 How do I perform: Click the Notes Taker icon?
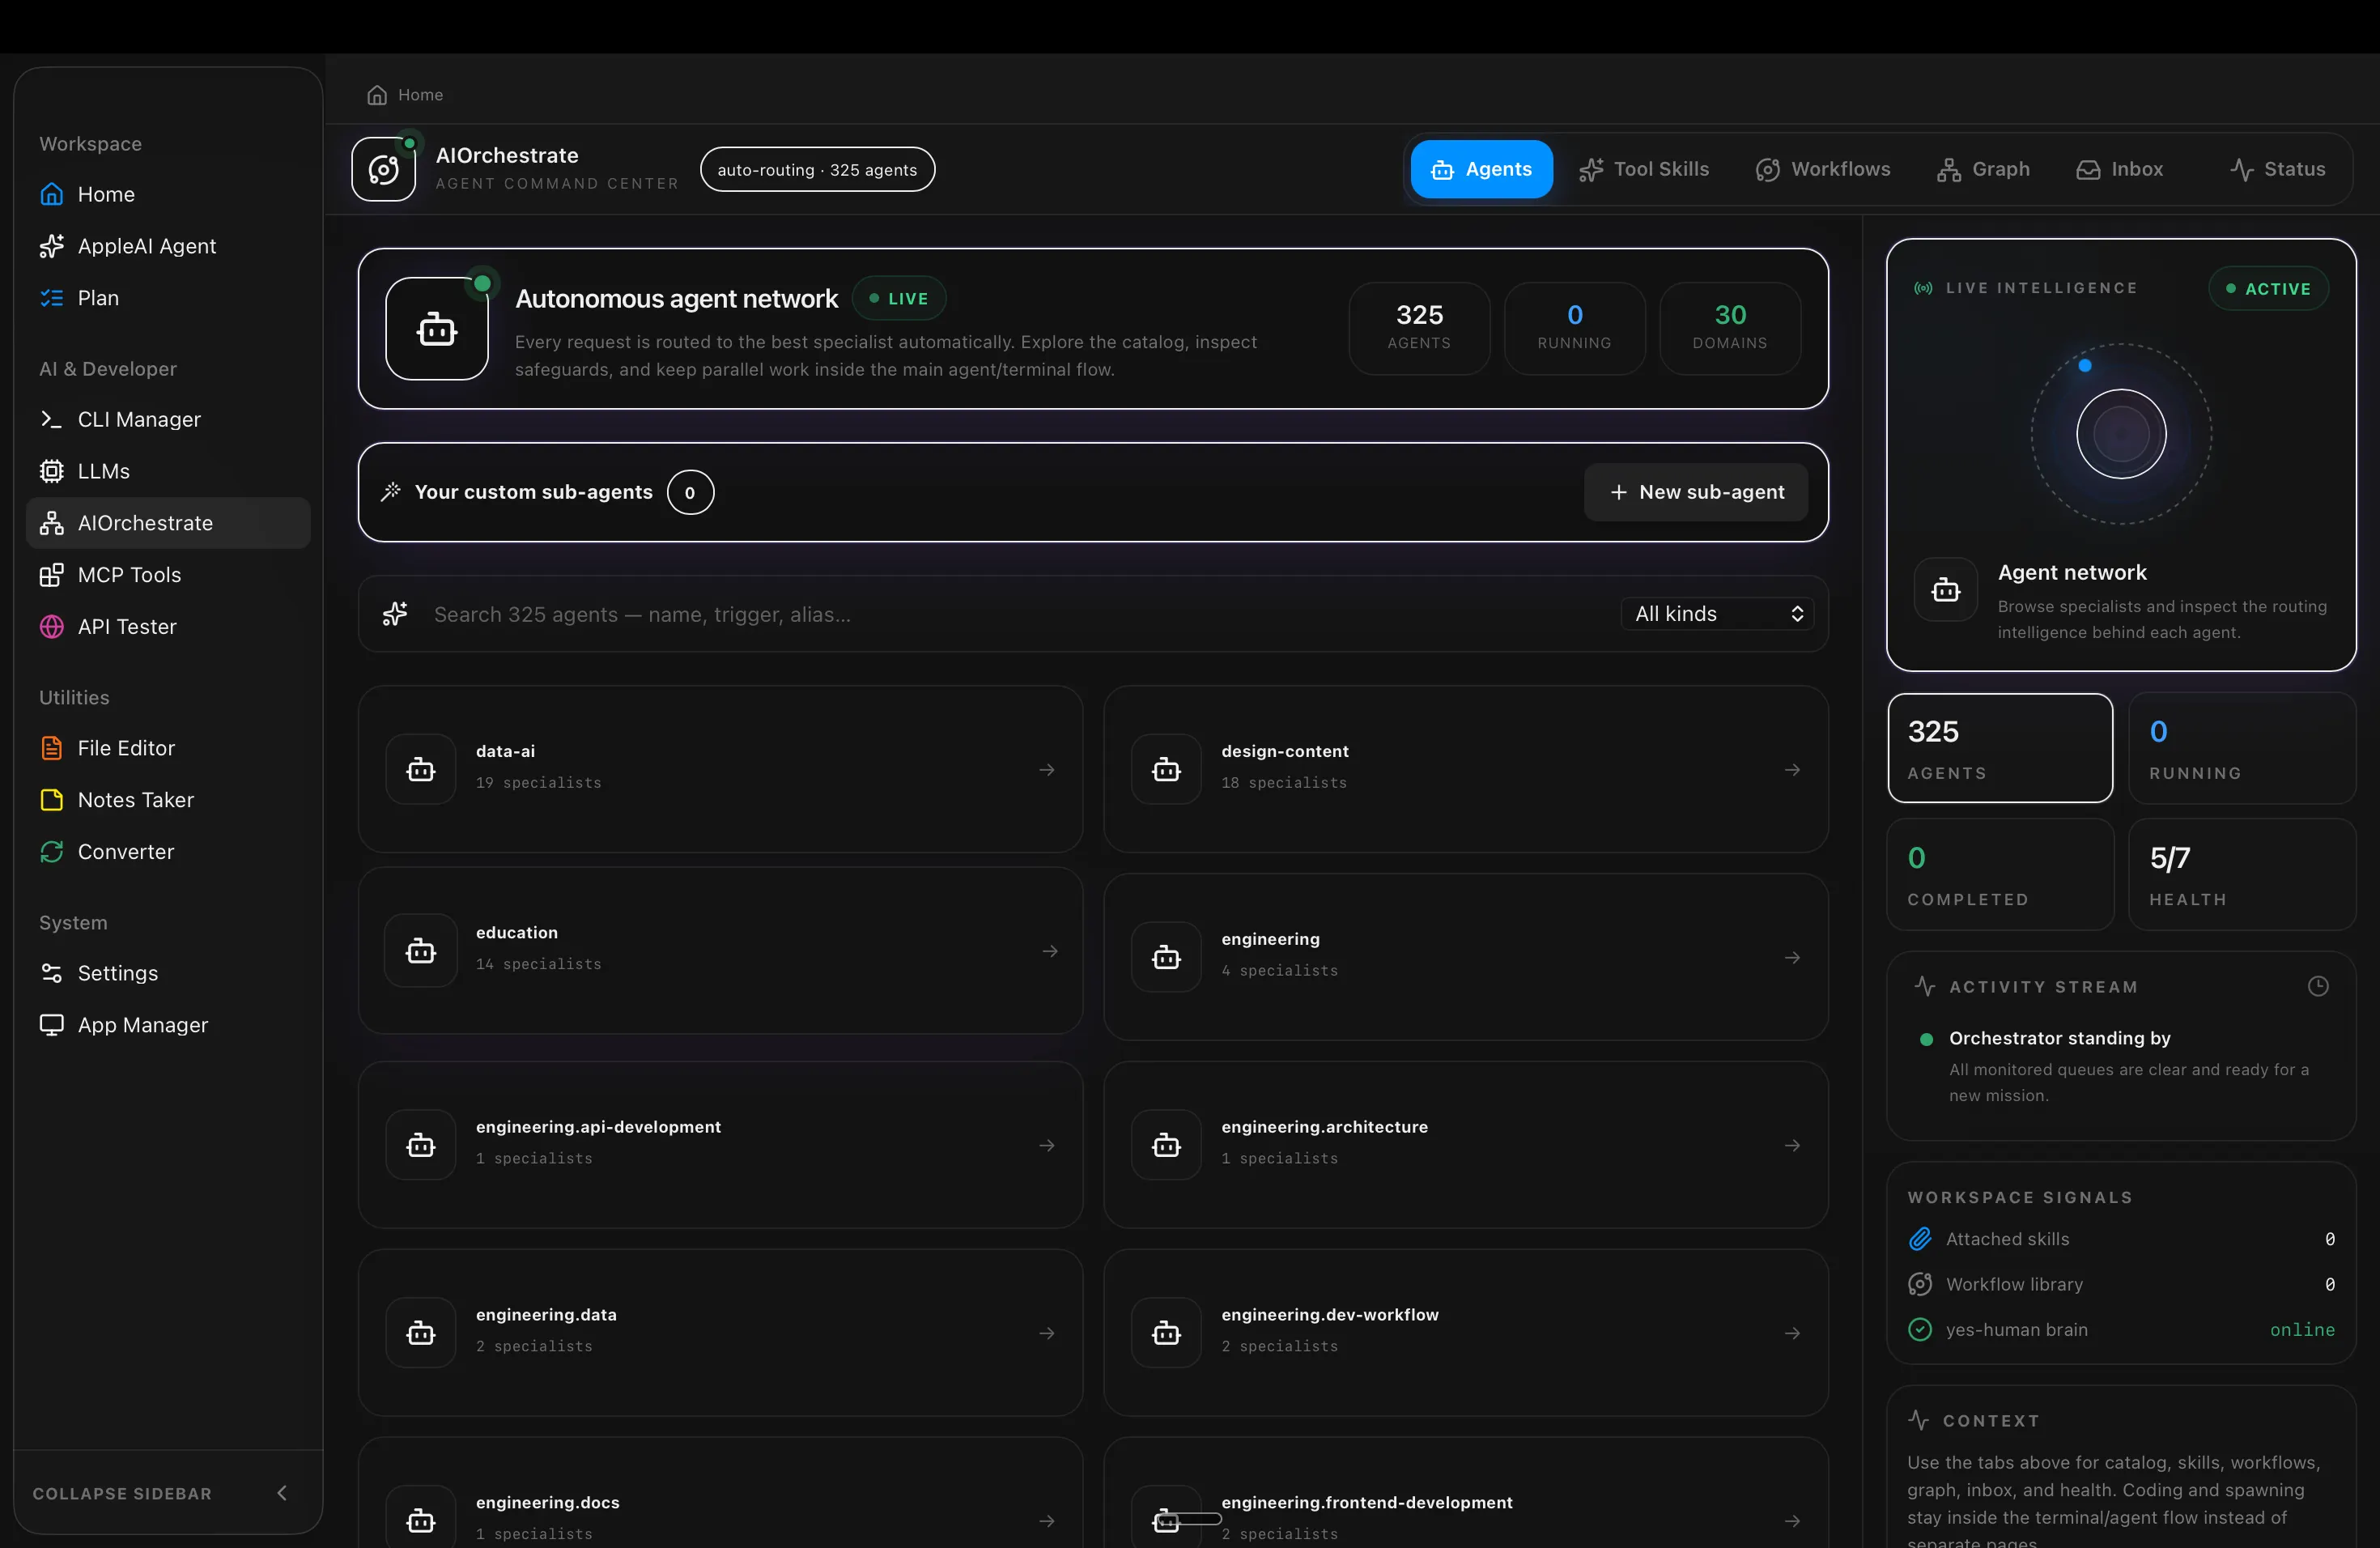coord(51,800)
